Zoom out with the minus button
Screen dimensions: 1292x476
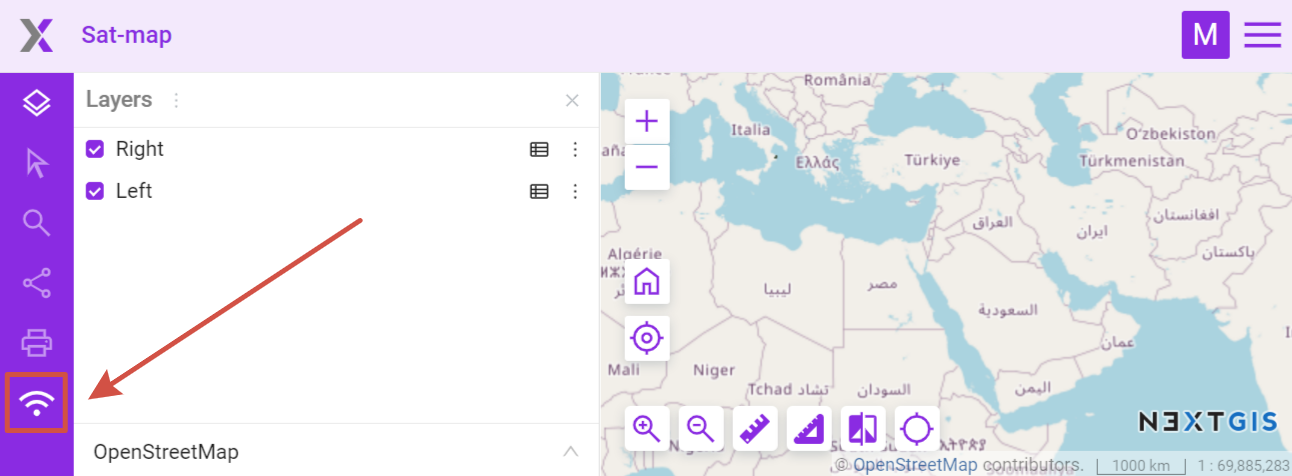[x=647, y=167]
